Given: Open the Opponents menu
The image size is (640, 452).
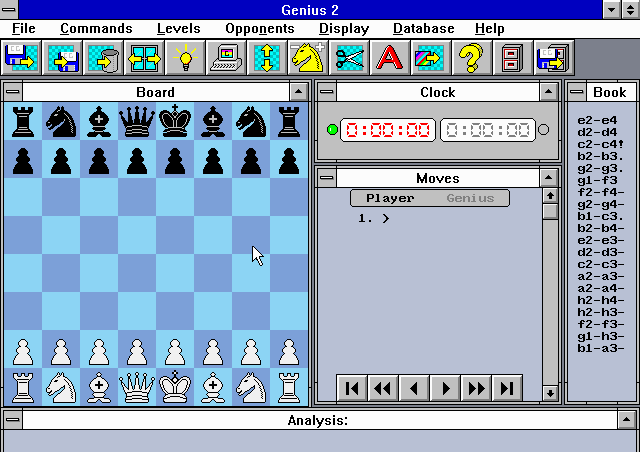Looking at the screenshot, I should 259,29.
